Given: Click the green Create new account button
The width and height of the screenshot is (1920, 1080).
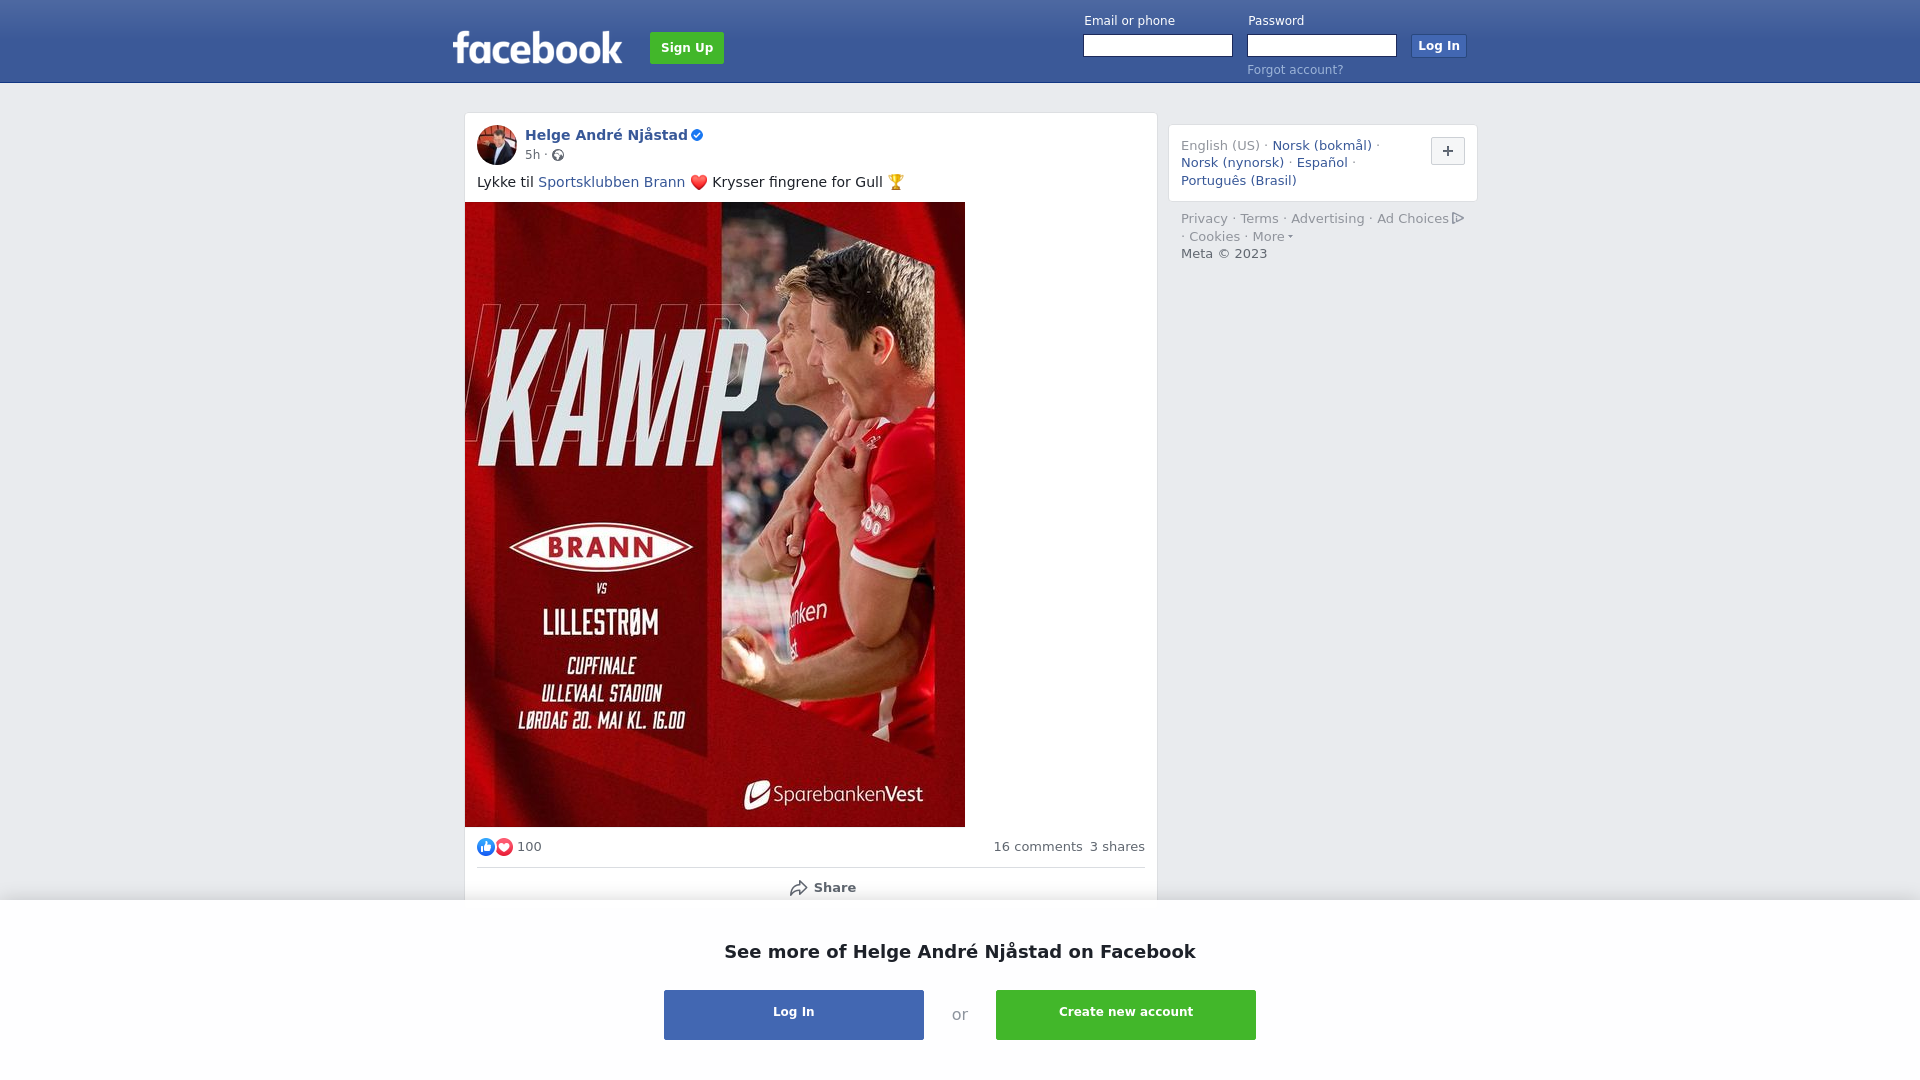Looking at the screenshot, I should [1126, 1015].
